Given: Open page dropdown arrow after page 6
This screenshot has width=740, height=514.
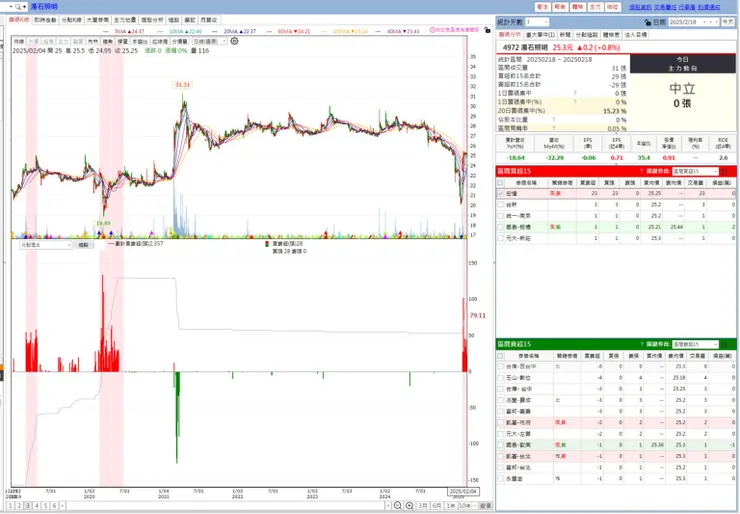Looking at the screenshot, I should [63, 506].
